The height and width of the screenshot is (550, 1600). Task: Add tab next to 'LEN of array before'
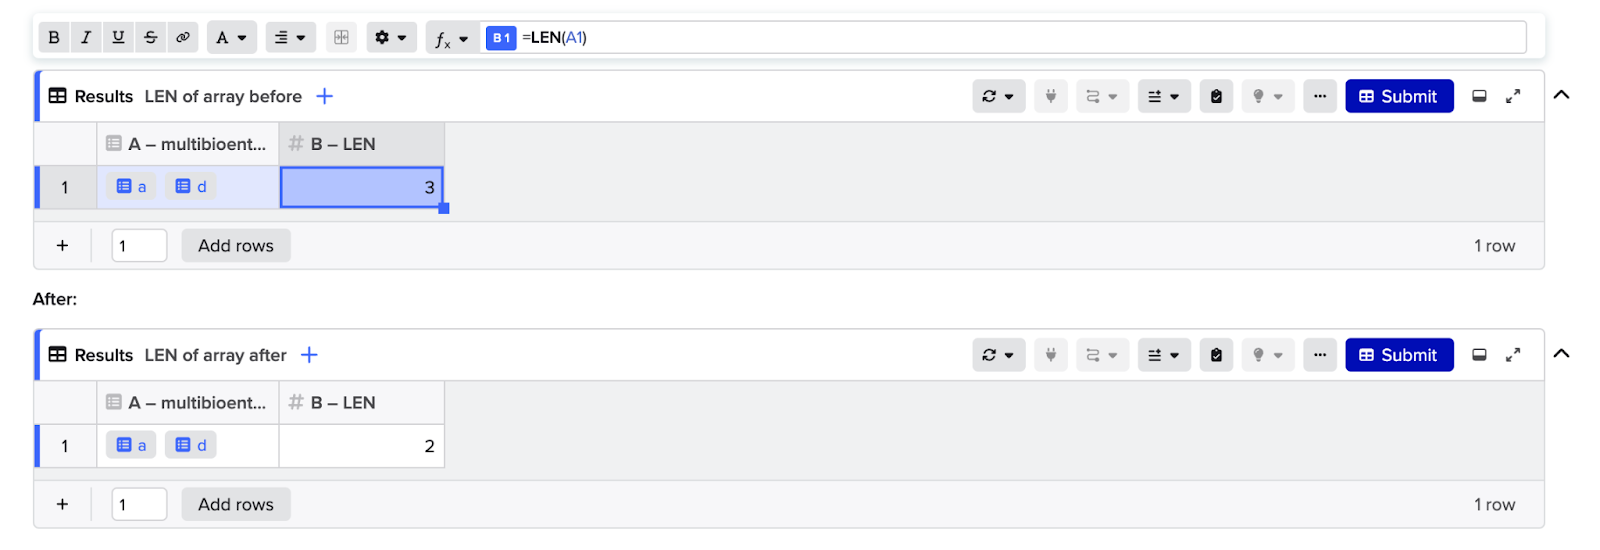325,96
